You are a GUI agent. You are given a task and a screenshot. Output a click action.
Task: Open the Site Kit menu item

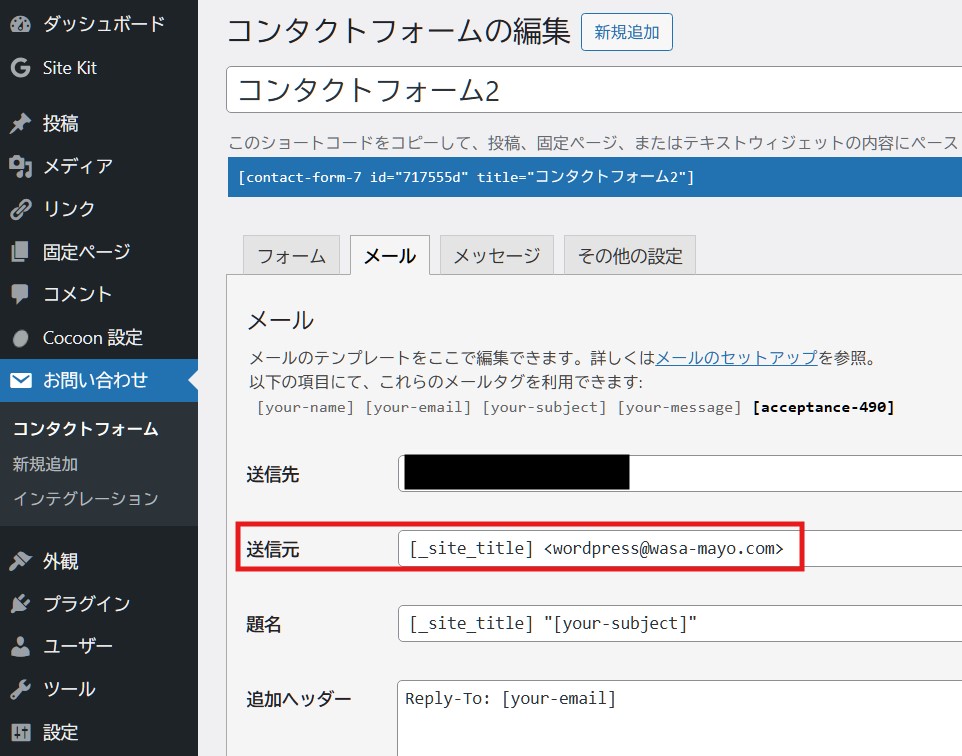(69, 68)
